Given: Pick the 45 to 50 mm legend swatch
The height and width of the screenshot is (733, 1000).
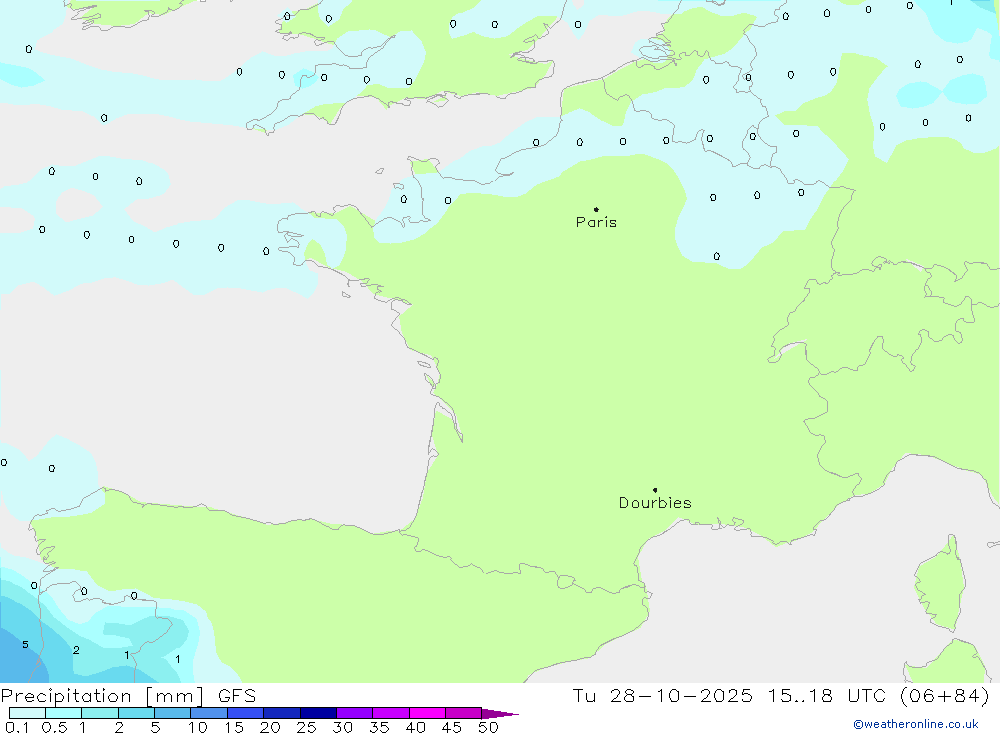Looking at the screenshot, I should 464,713.
